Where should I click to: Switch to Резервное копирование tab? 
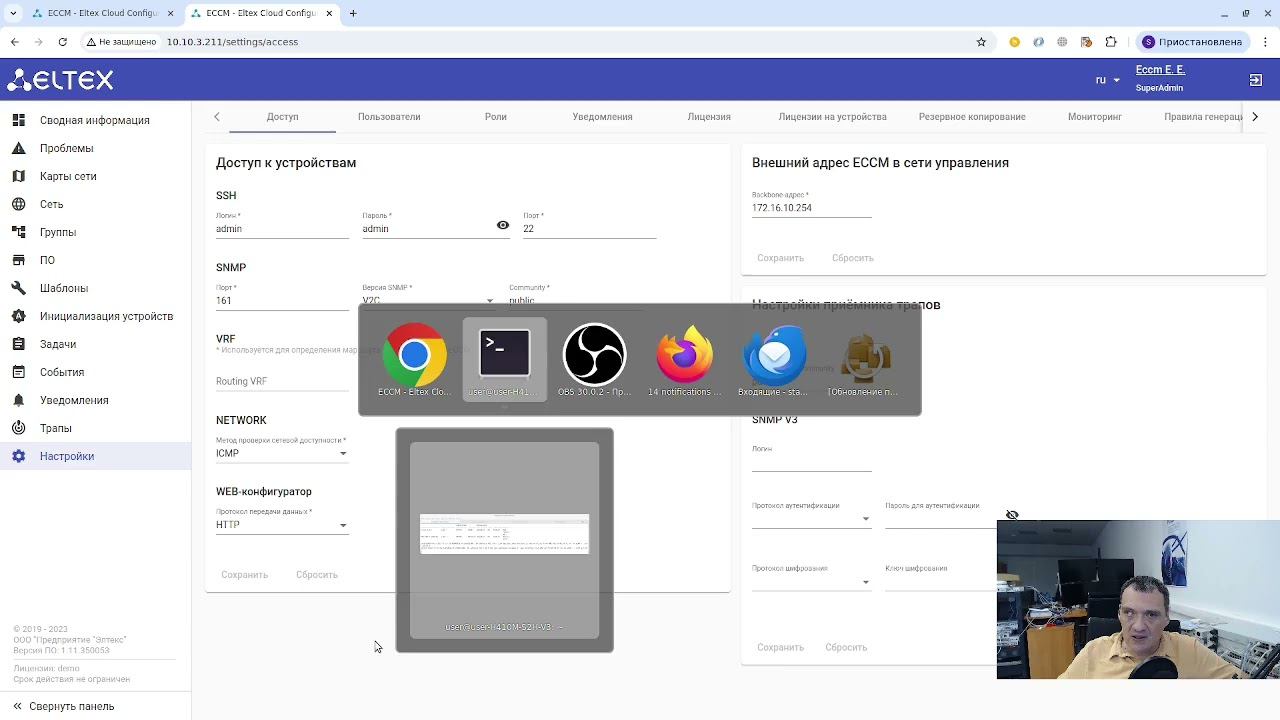[x=972, y=117]
